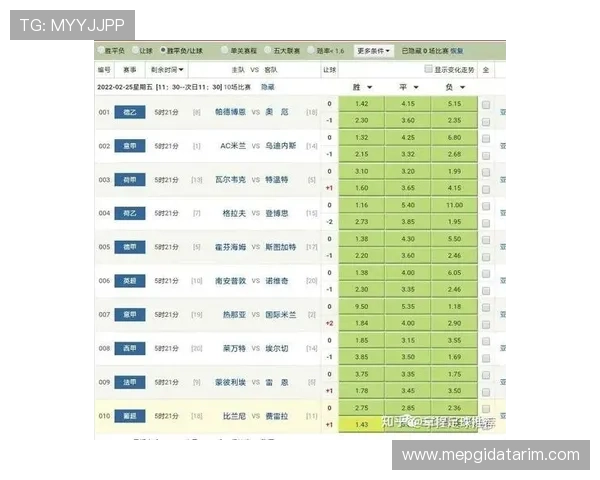Select draw odds 2.85 for match 010

point(408,408)
